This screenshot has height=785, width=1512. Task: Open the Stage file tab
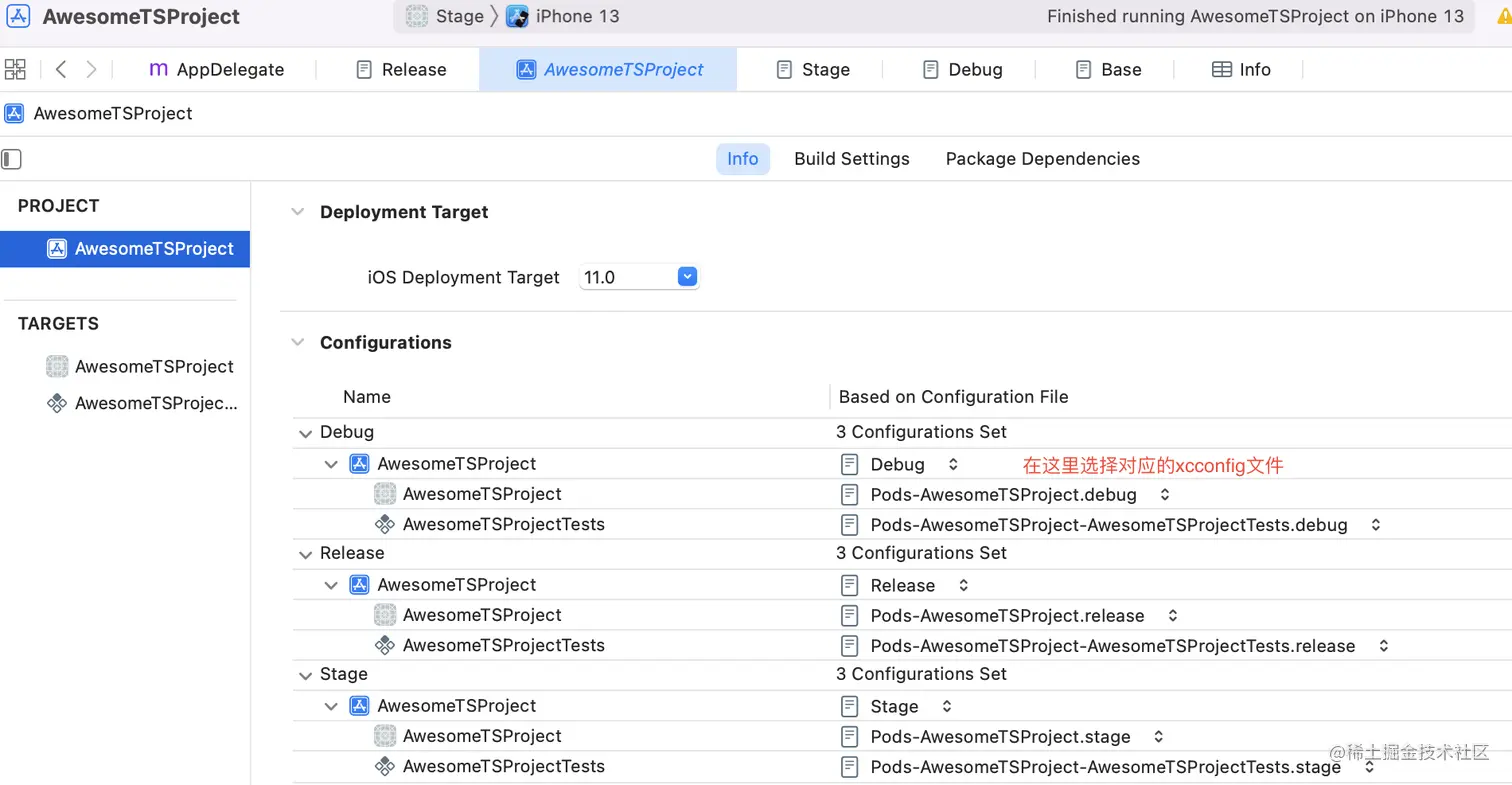813,69
